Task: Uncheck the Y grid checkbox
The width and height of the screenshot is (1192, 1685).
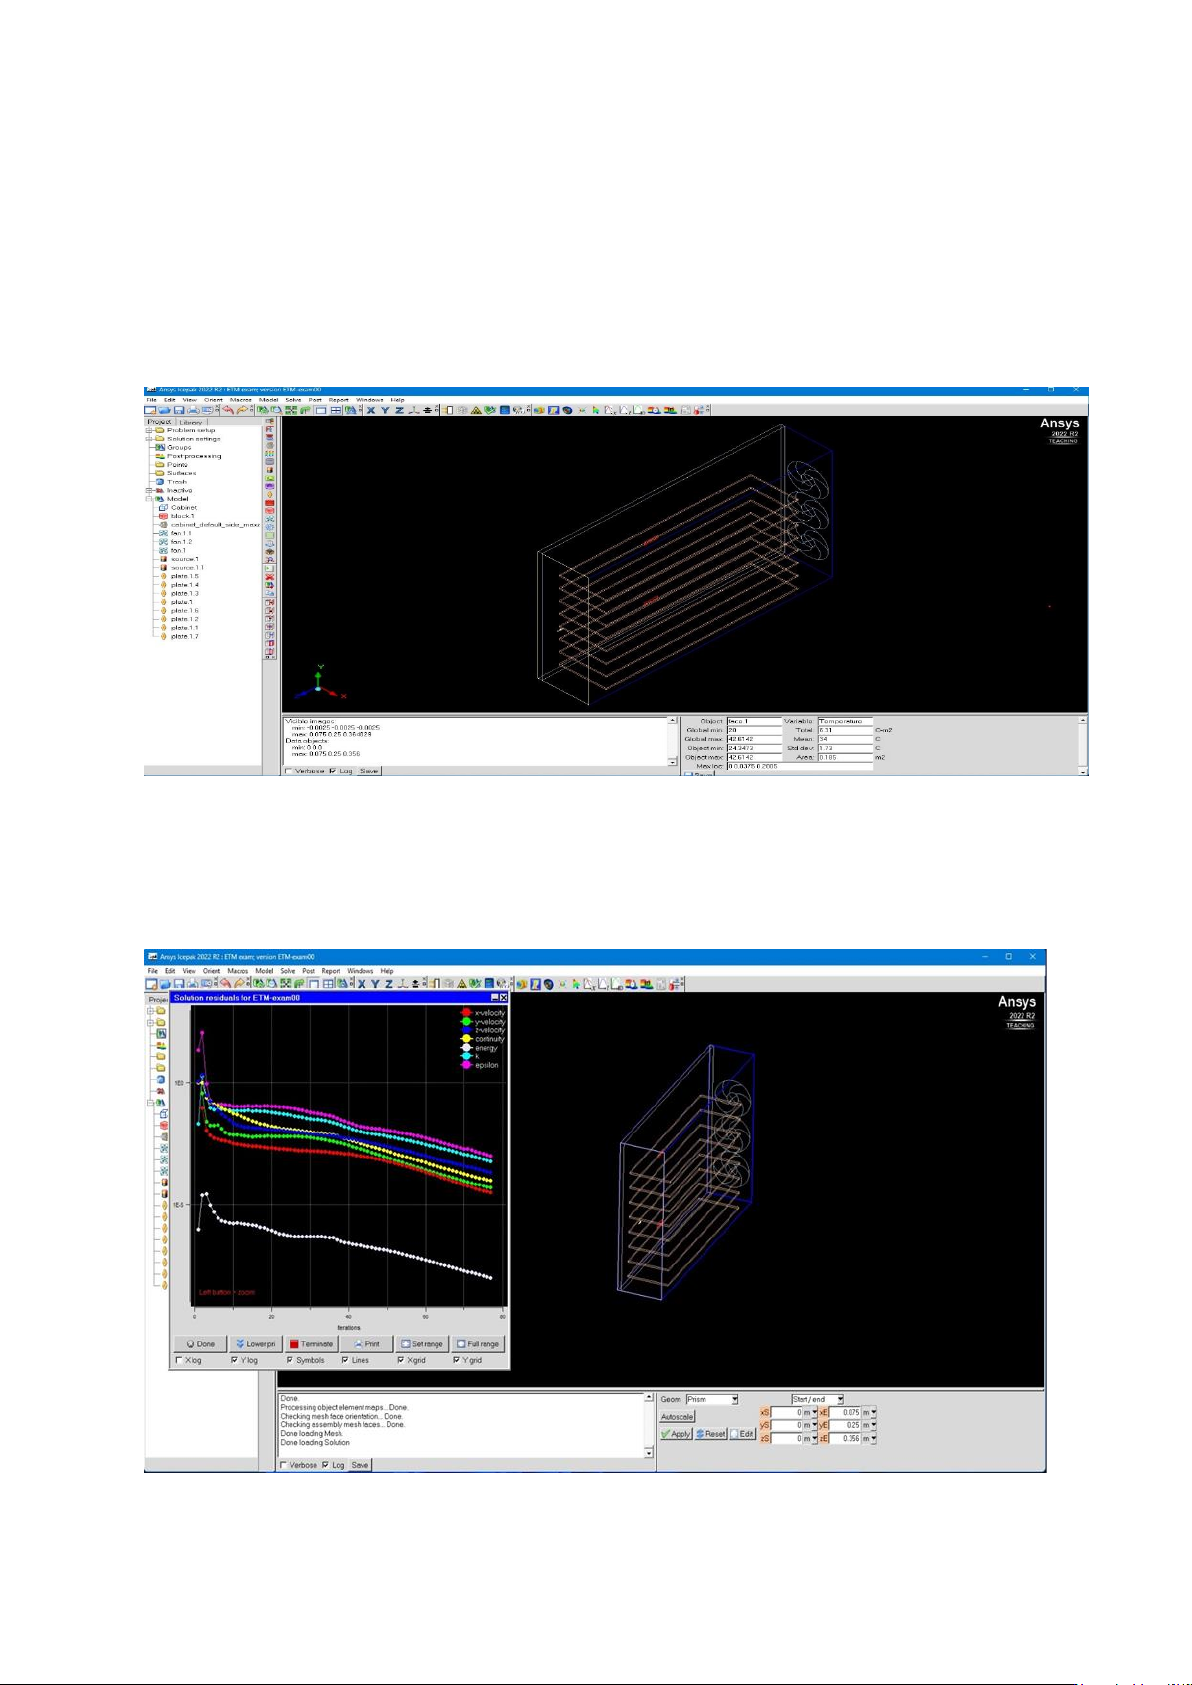Action: (x=457, y=1360)
